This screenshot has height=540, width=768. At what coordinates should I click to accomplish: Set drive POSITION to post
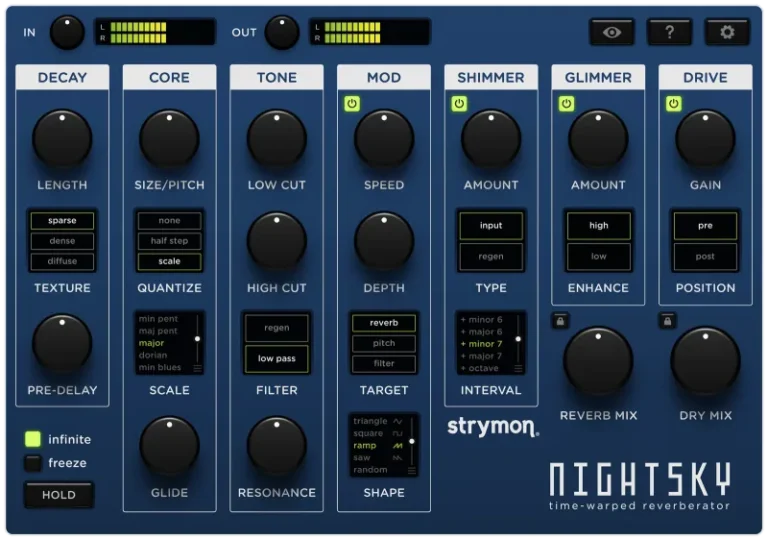(705, 256)
